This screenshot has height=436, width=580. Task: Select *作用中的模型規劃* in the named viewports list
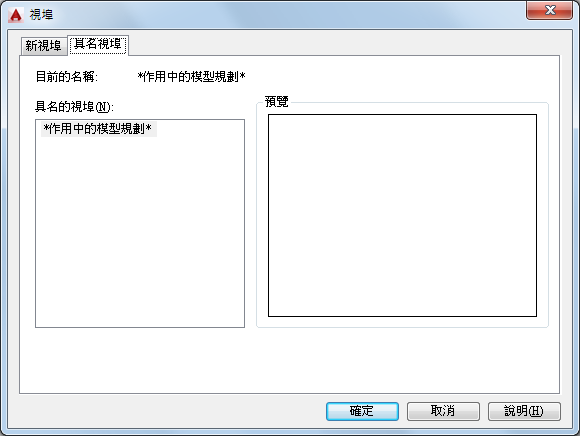[99, 129]
